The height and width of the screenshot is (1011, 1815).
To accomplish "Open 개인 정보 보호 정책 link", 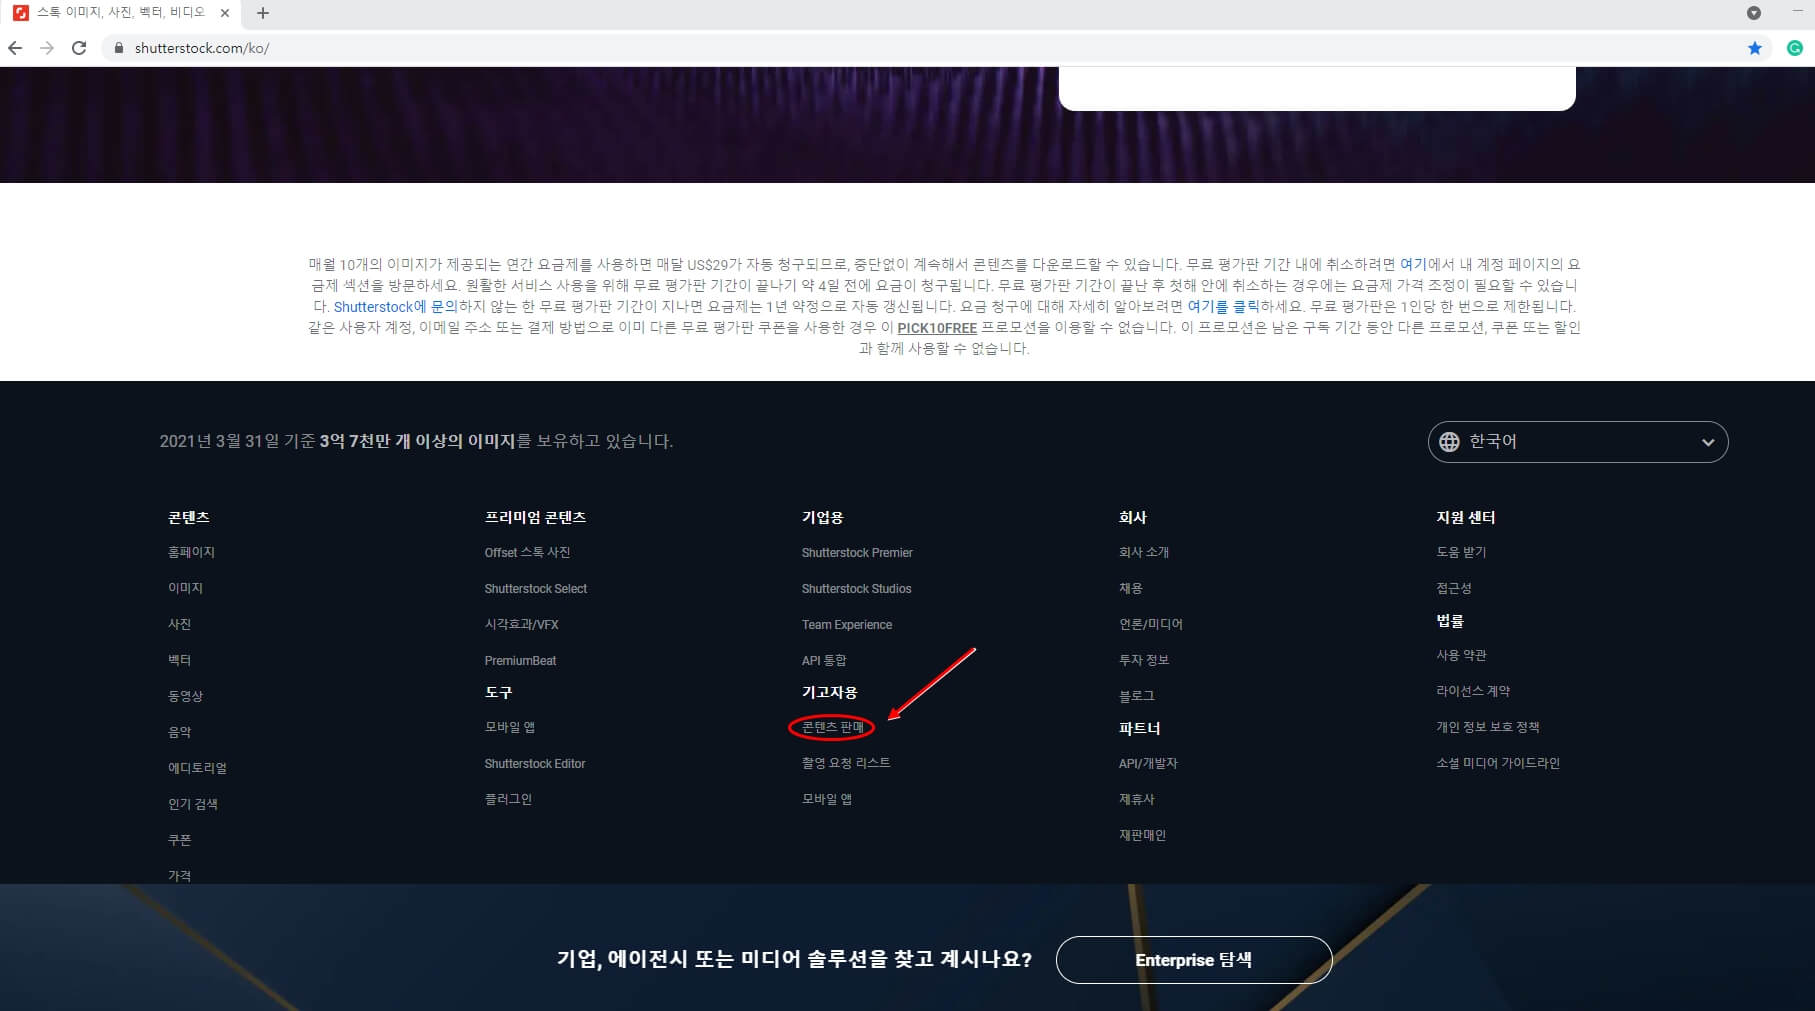I will [x=1488, y=727].
